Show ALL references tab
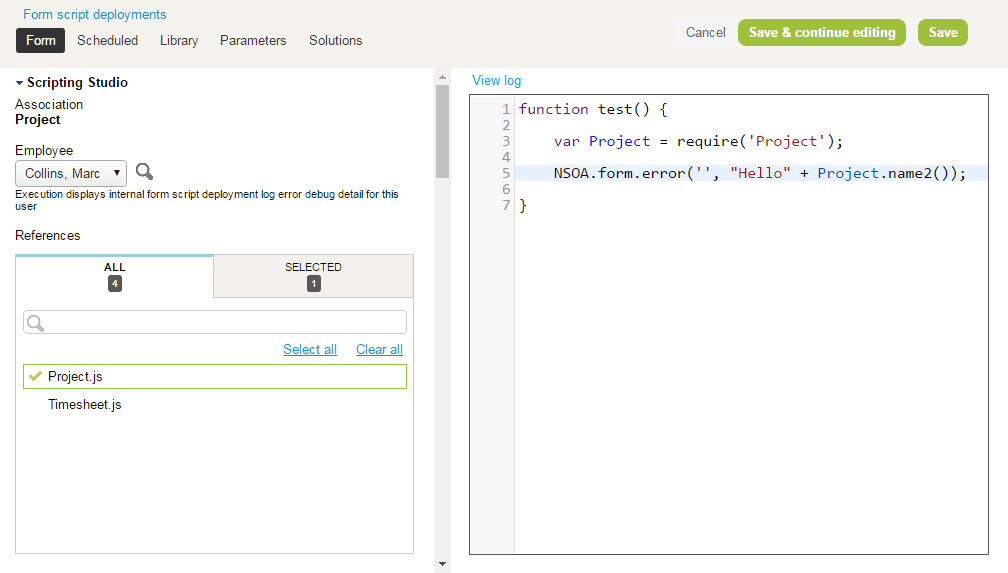 coord(114,277)
